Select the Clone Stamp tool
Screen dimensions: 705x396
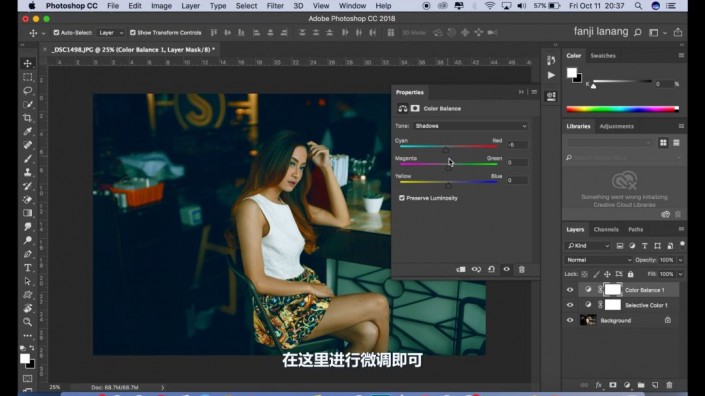(27, 172)
